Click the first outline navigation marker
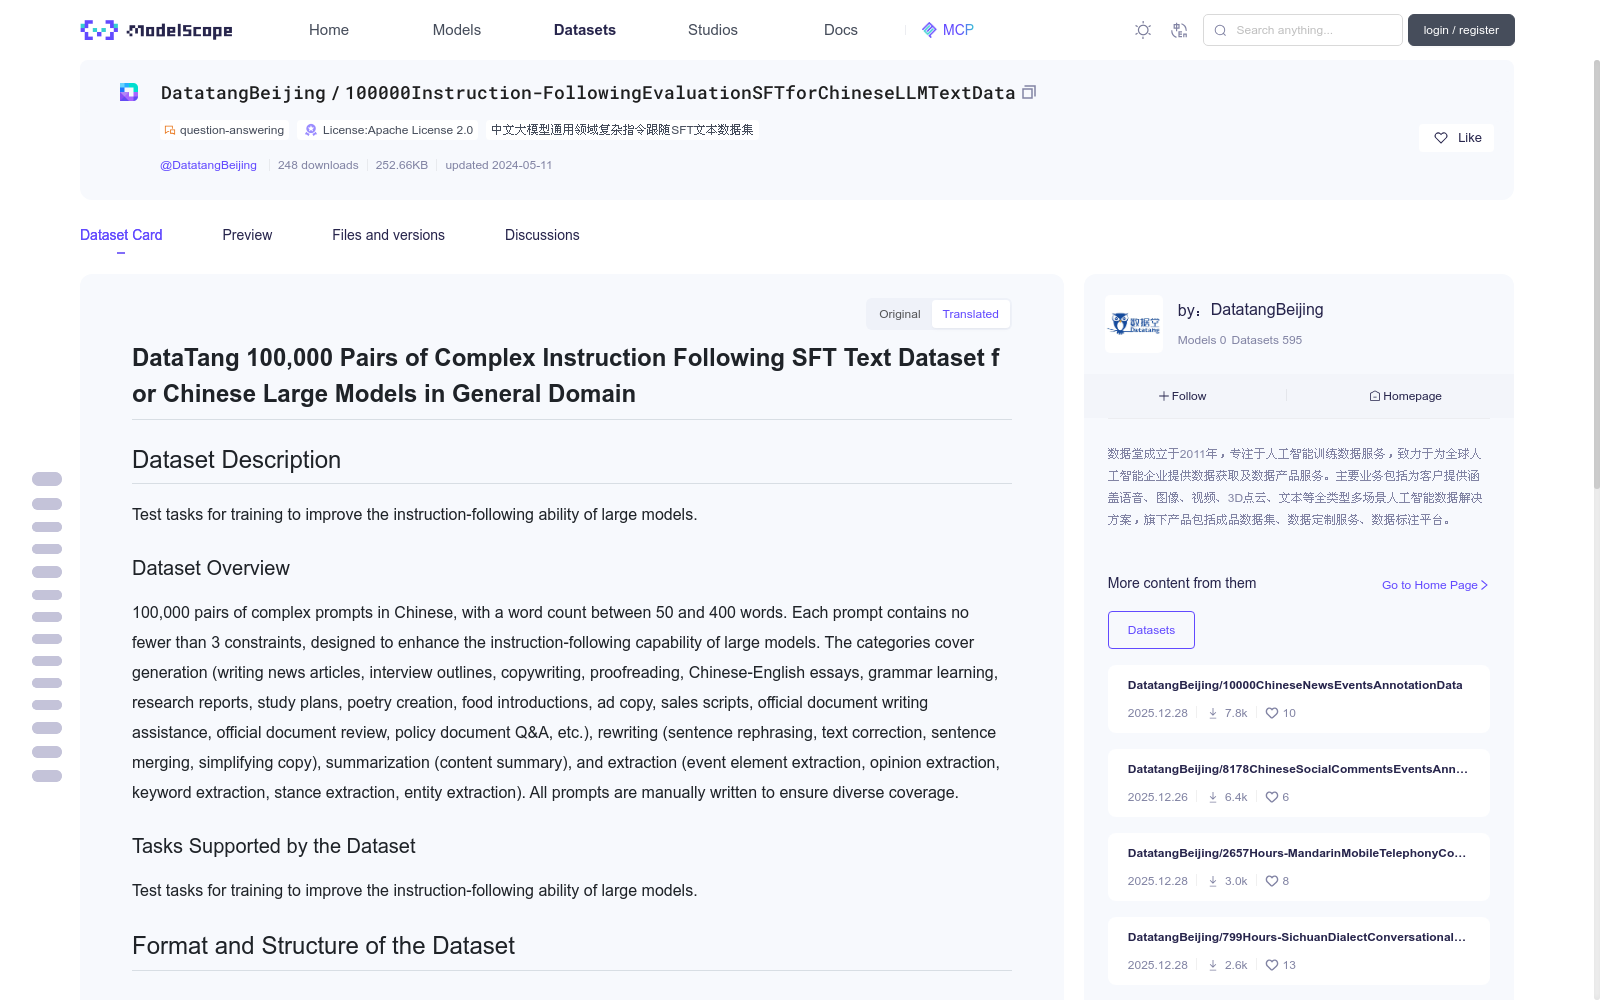The width and height of the screenshot is (1600, 1000). [x=47, y=479]
